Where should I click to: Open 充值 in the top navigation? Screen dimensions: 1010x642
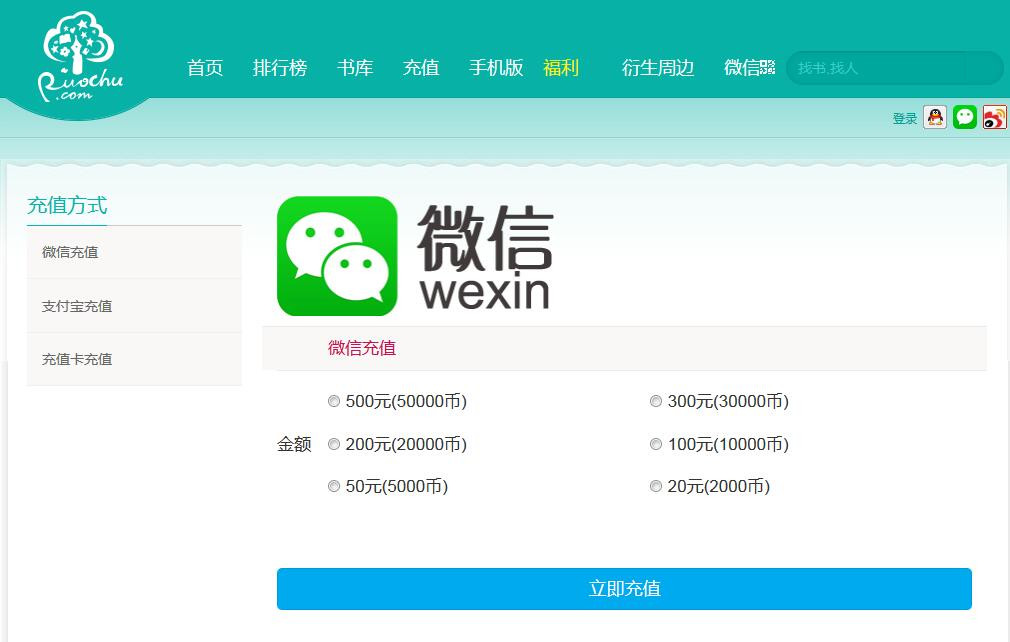tap(421, 68)
